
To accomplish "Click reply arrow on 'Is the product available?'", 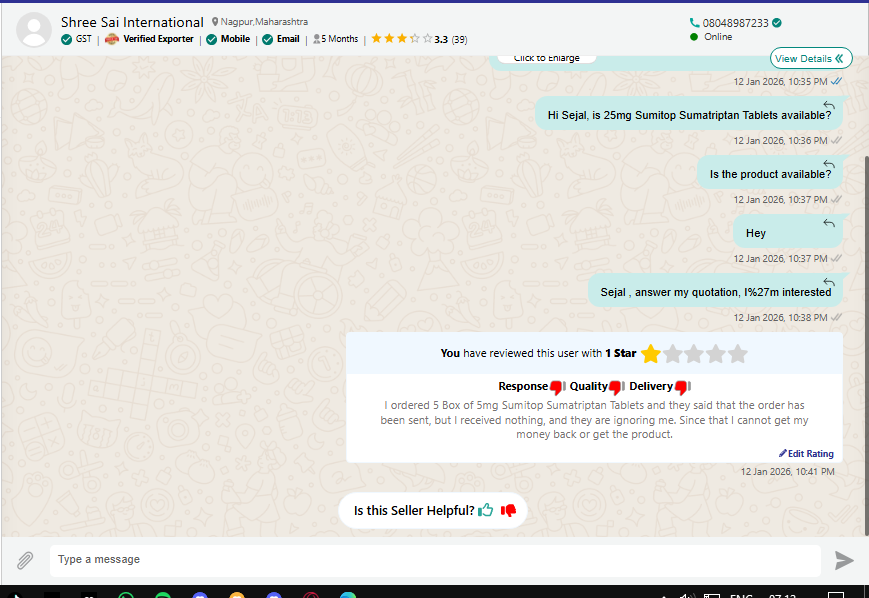I will (x=829, y=164).
